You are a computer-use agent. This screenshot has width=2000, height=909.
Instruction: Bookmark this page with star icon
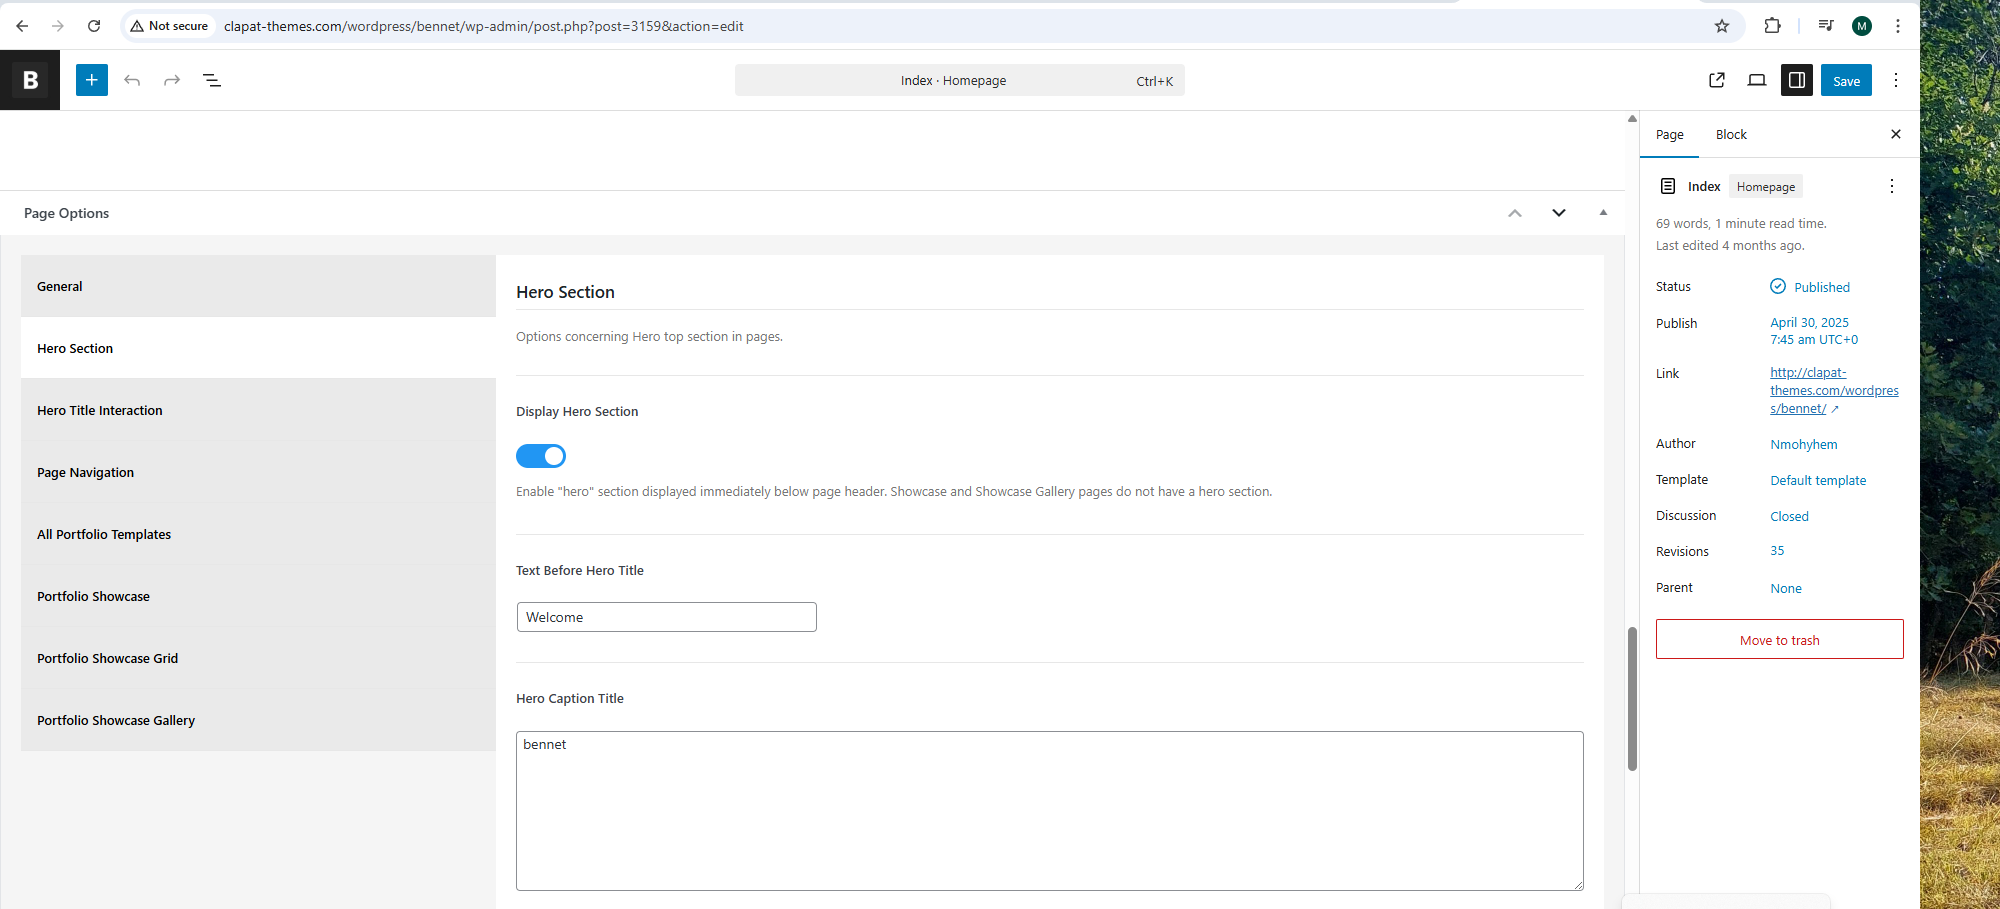coord(1722,26)
